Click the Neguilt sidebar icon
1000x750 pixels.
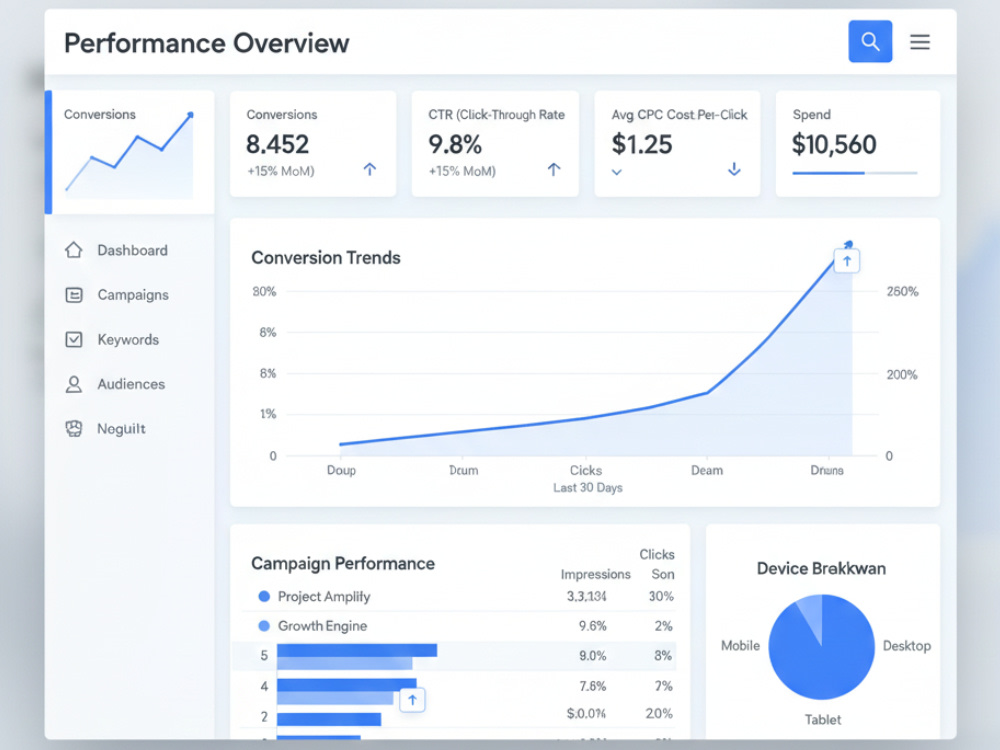[74, 429]
